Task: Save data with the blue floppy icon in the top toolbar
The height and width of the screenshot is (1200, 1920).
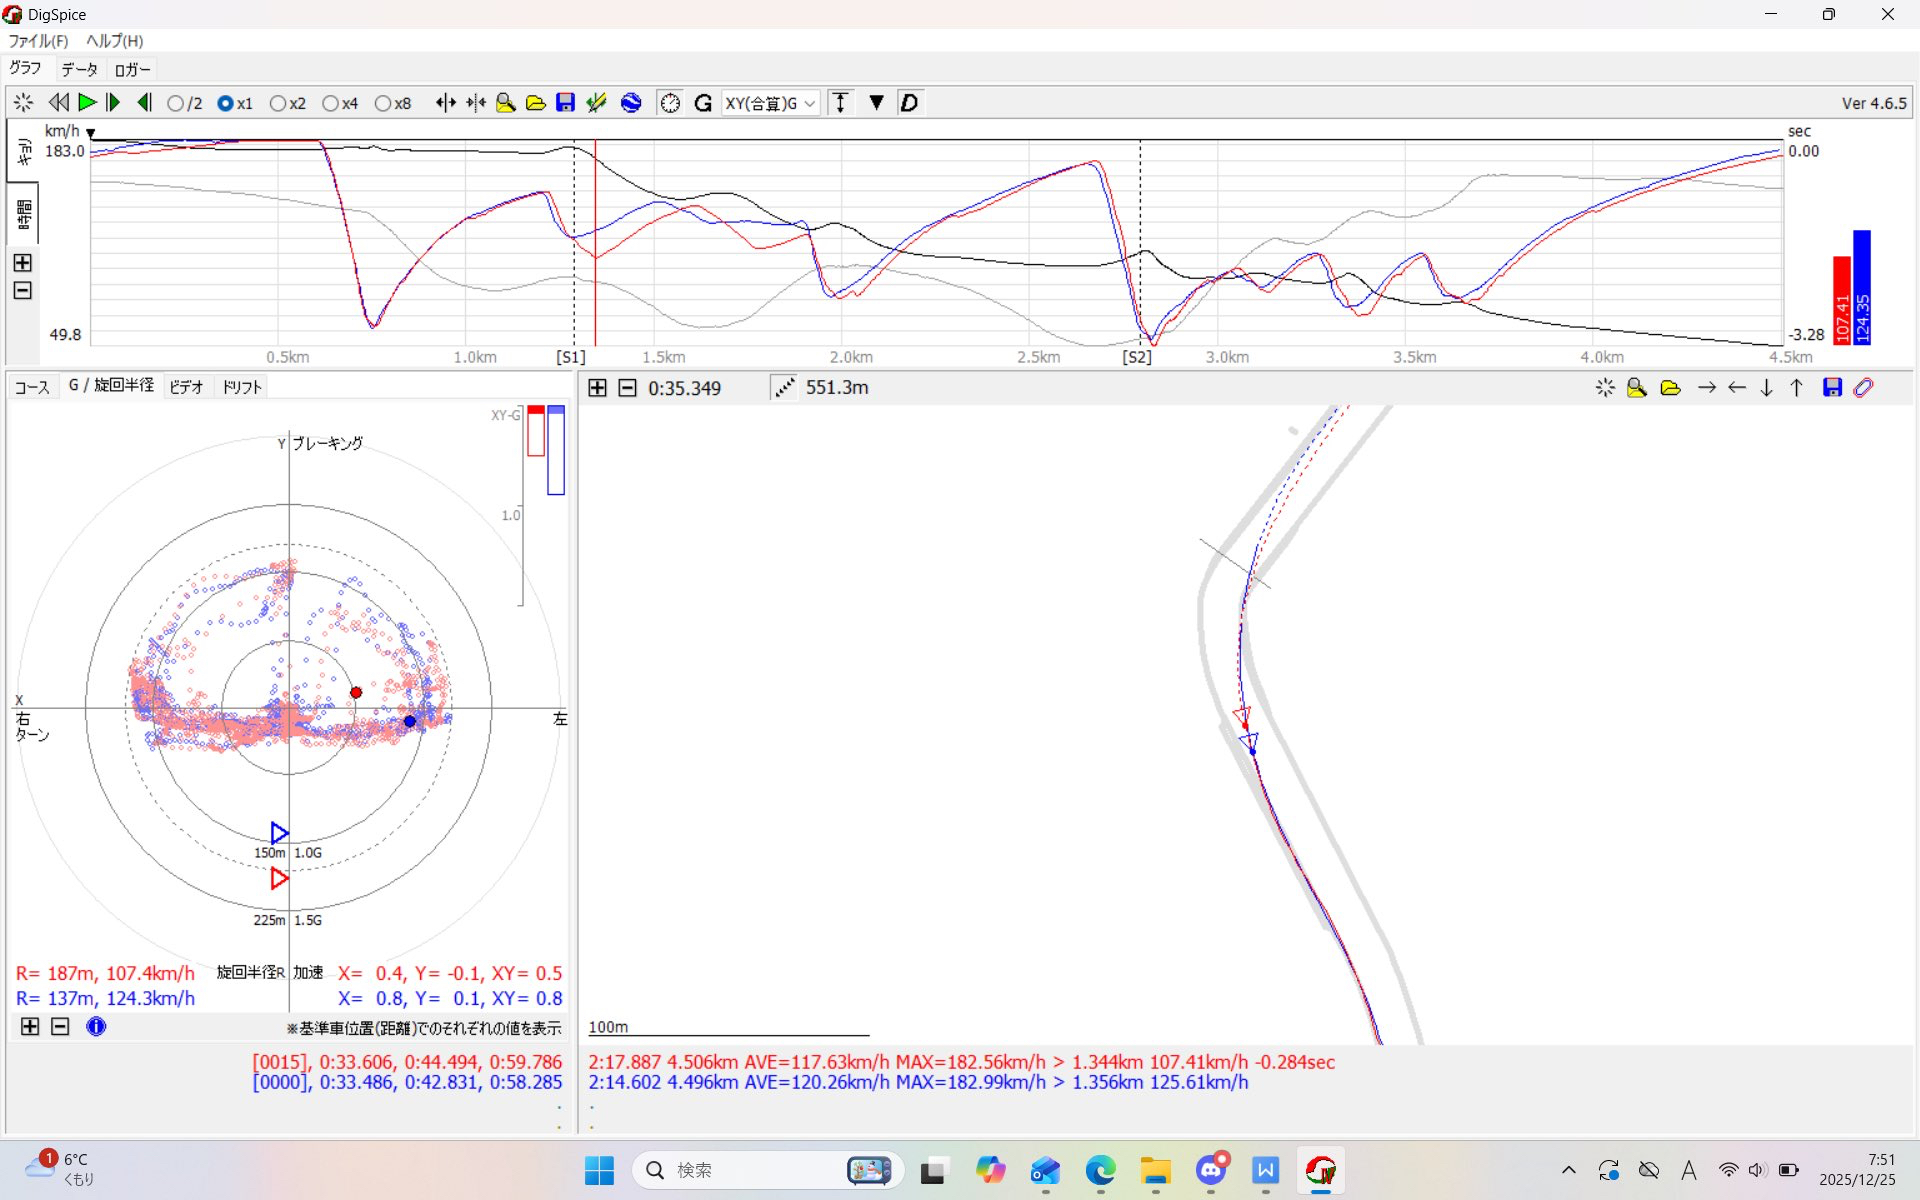Action: pyautogui.click(x=565, y=103)
